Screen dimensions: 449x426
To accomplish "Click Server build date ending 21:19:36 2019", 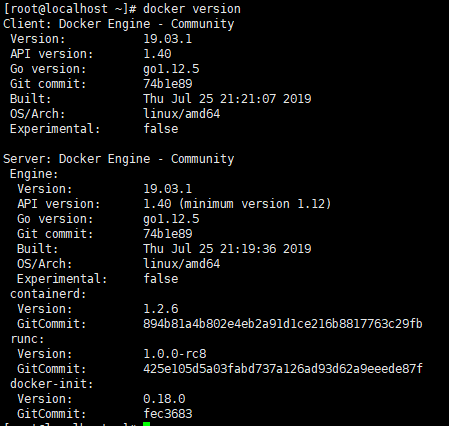I will pyautogui.click(x=227, y=249).
